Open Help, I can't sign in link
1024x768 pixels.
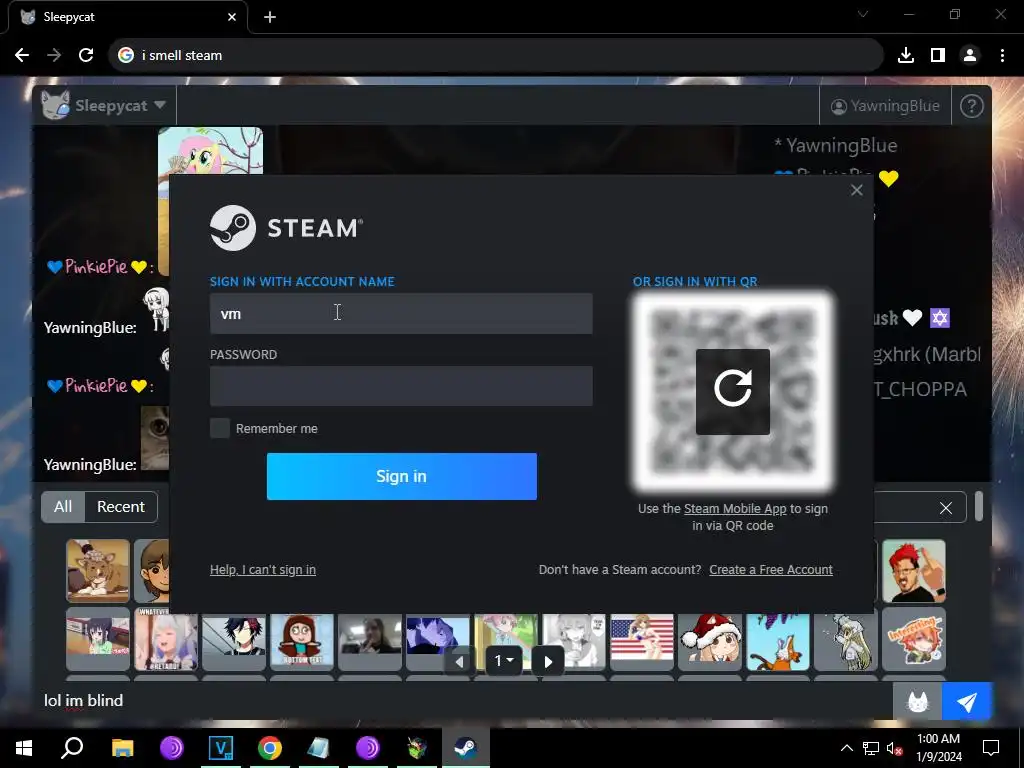click(x=263, y=569)
